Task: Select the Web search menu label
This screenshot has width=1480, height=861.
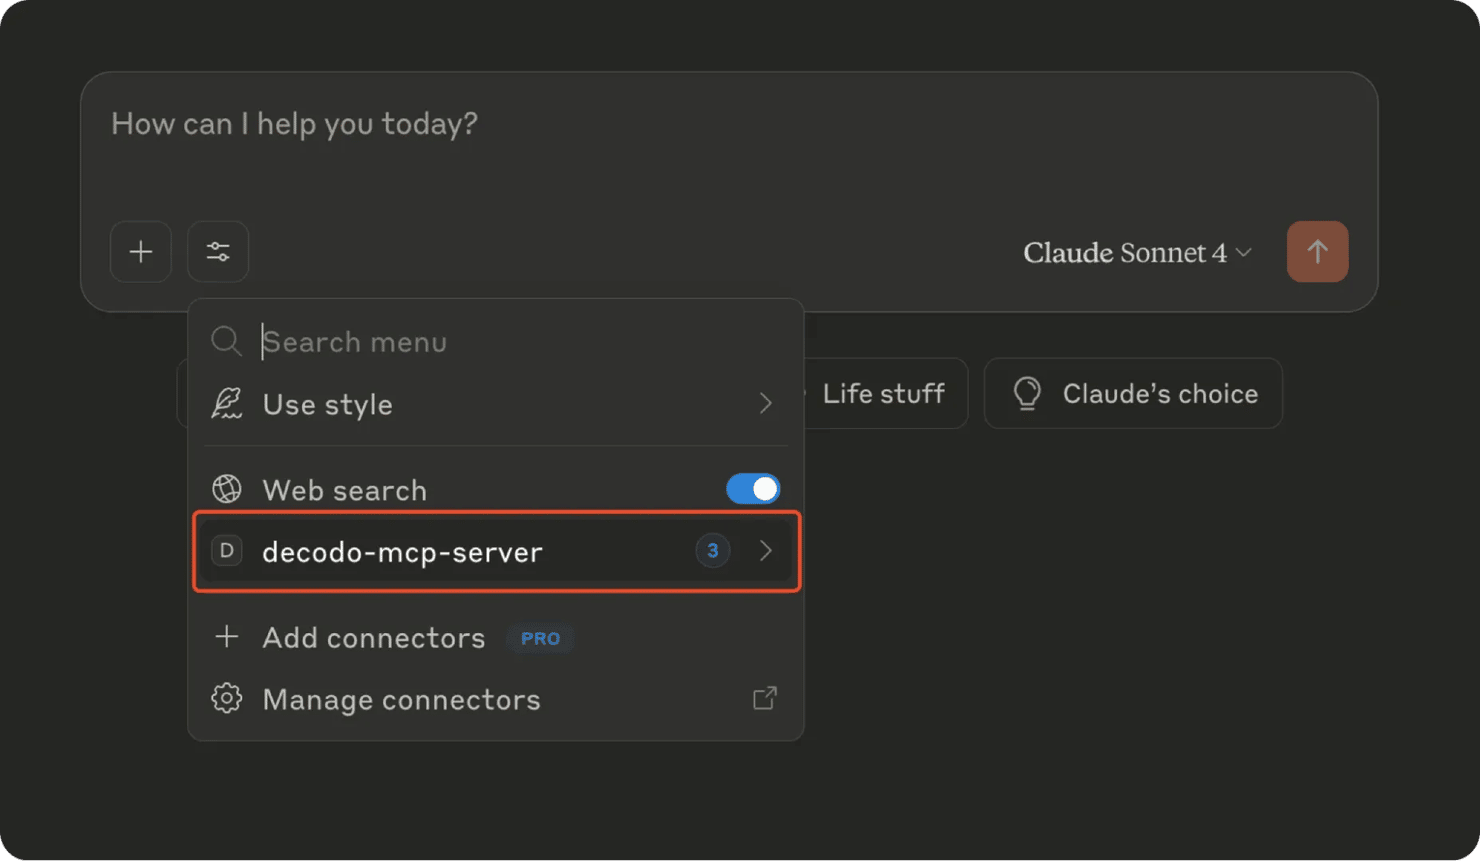Action: point(344,490)
